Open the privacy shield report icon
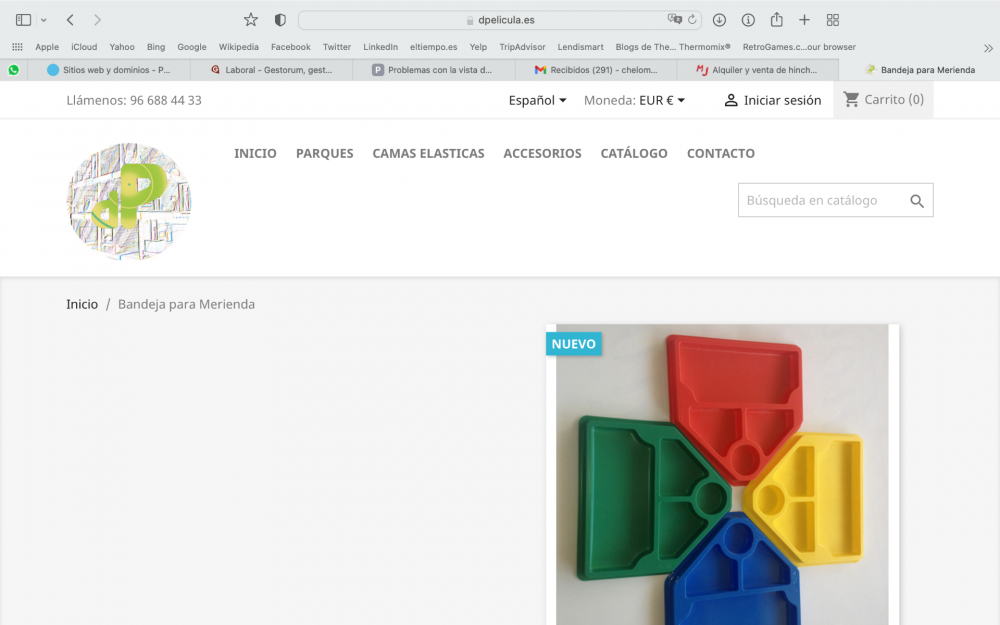Screen dimensions: 1000x625 pos(280,20)
